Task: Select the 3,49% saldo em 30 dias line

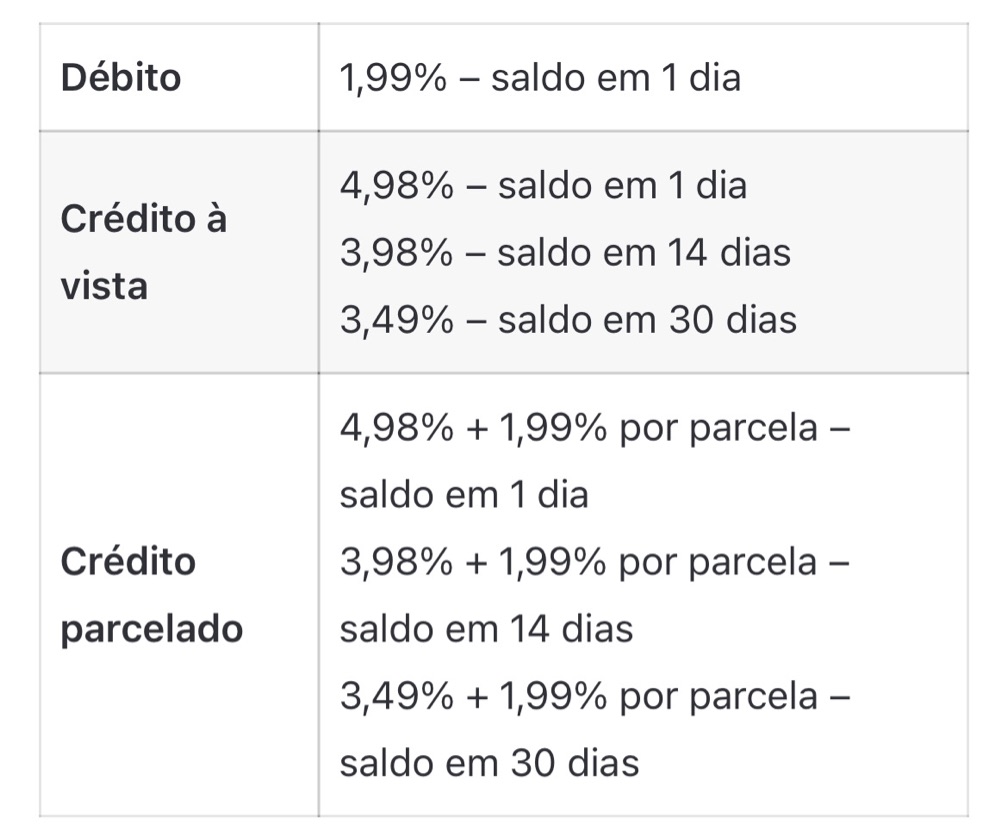Action: click(568, 319)
